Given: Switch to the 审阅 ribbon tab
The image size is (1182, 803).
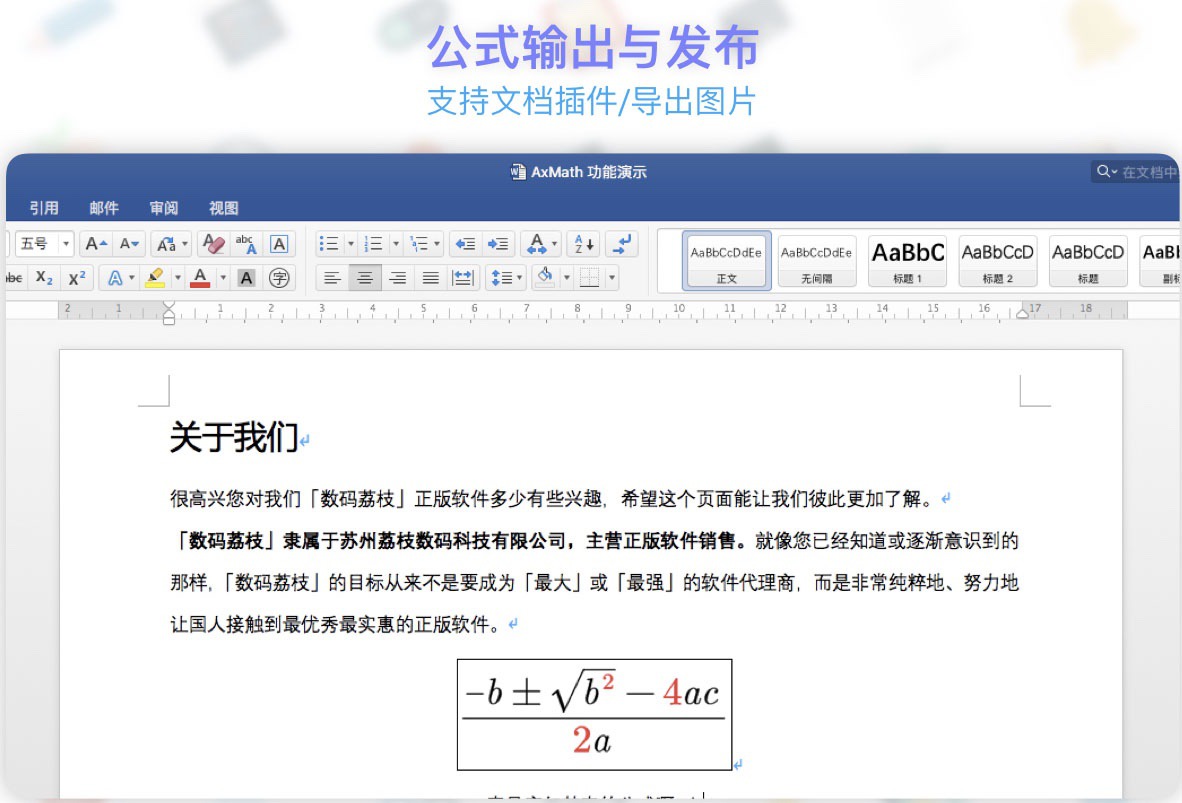Looking at the screenshot, I should 164,208.
